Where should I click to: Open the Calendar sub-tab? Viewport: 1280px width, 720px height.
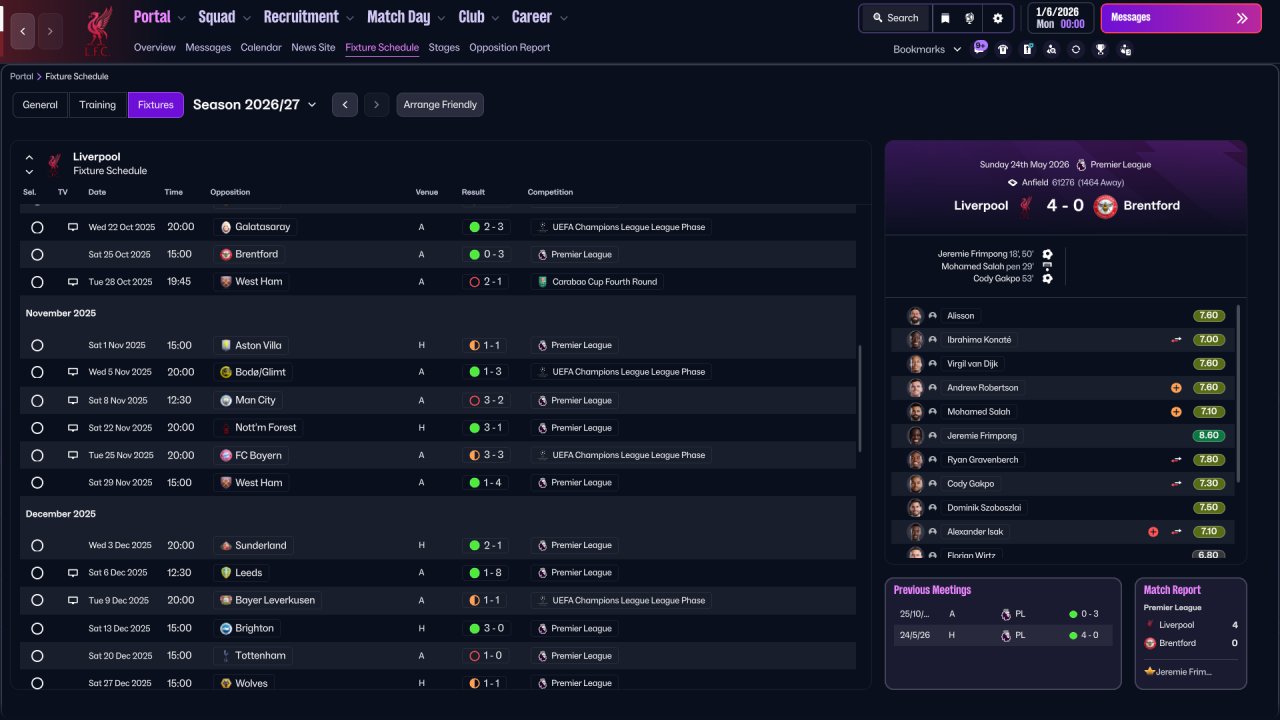pos(261,48)
